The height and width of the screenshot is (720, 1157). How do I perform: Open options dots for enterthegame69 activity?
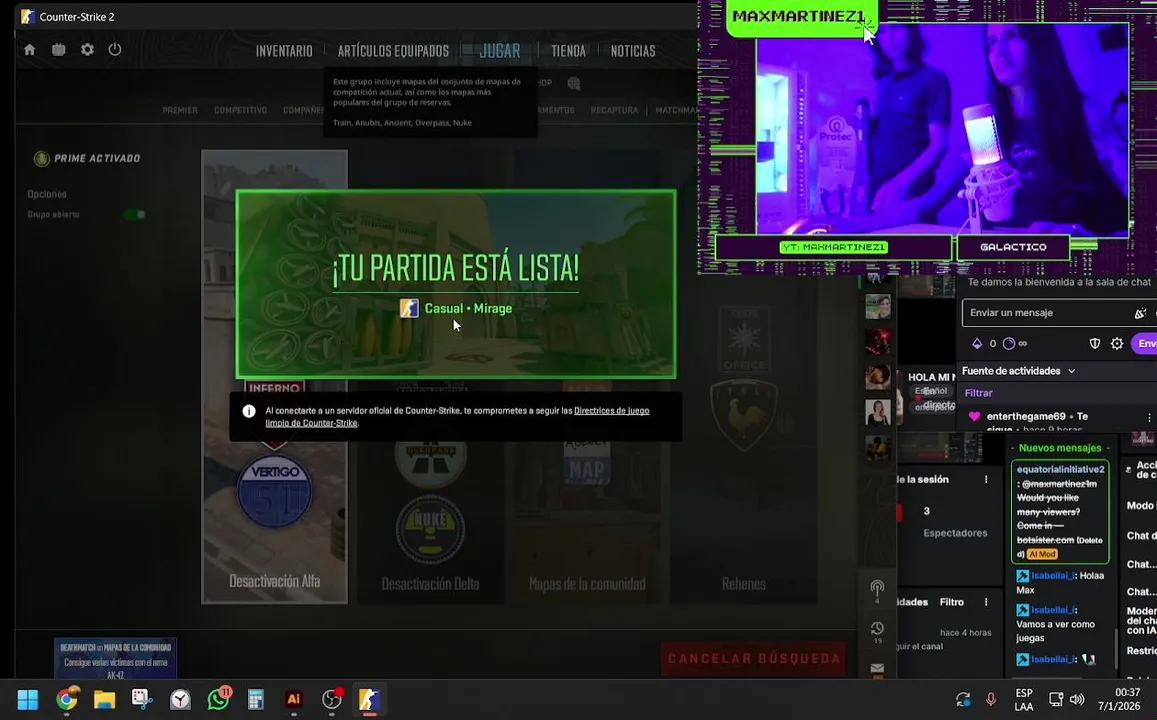[x=1149, y=418]
